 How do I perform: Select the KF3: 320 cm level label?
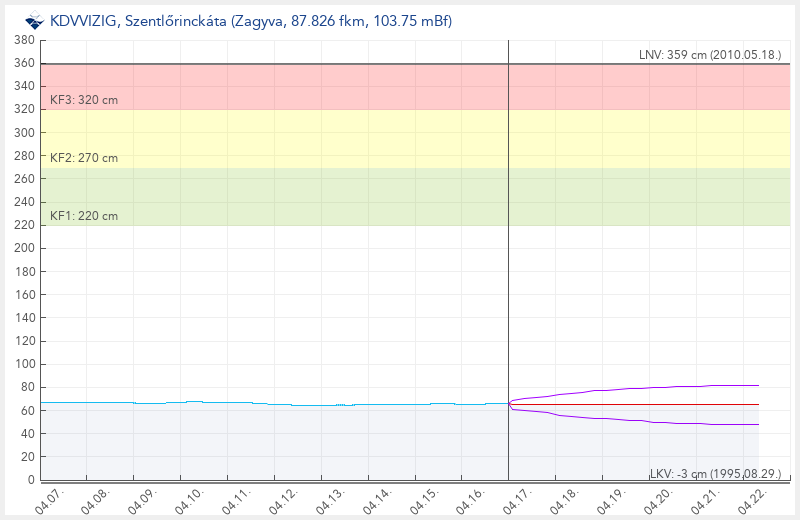(84, 100)
